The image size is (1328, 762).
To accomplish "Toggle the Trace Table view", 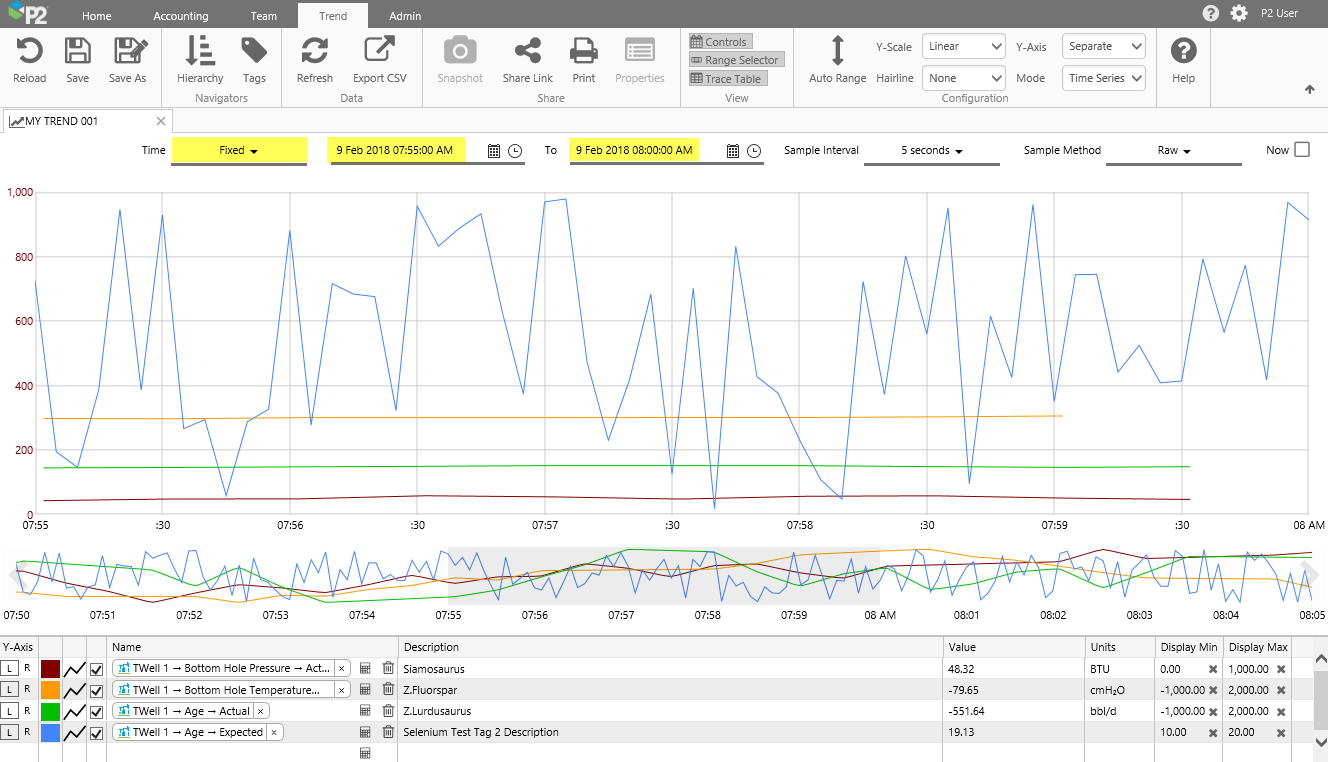I will [x=727, y=79].
